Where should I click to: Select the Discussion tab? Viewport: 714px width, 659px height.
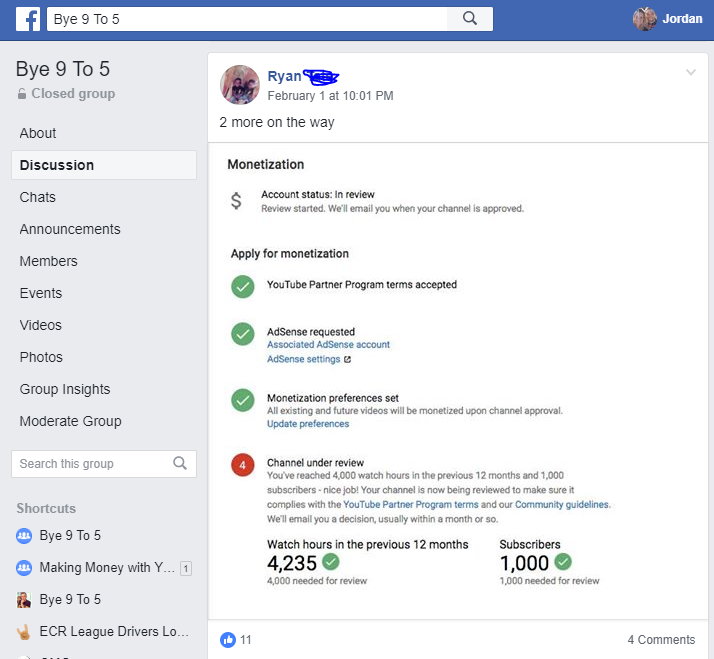click(x=104, y=165)
